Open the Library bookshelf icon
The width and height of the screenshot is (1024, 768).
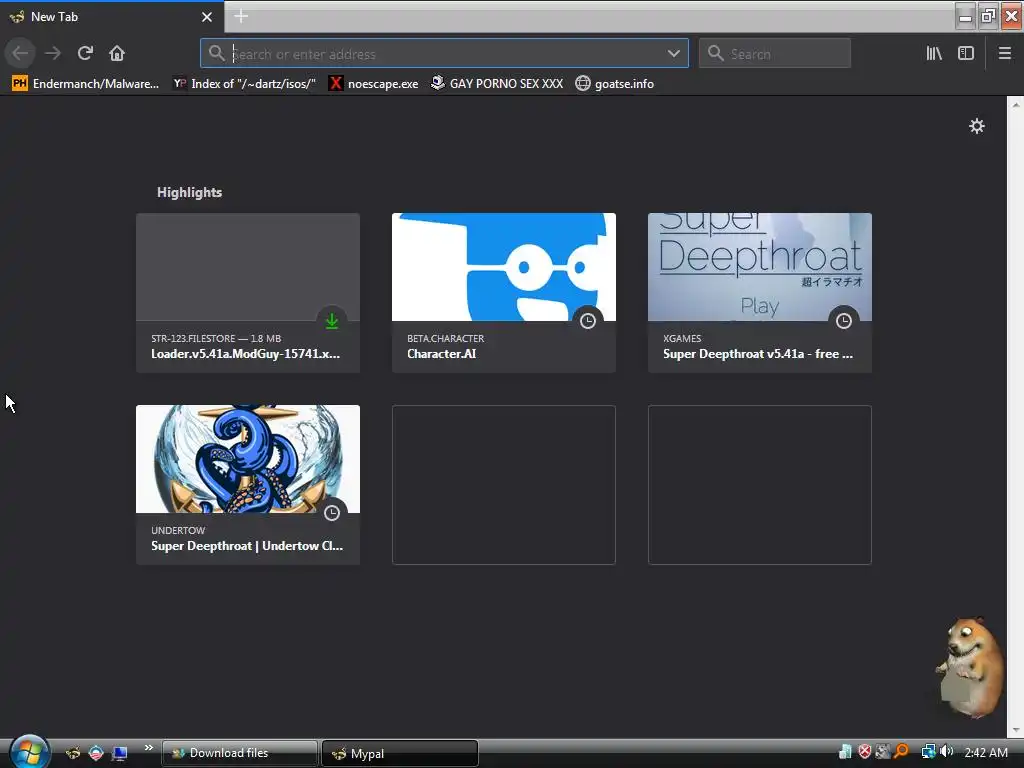click(934, 53)
